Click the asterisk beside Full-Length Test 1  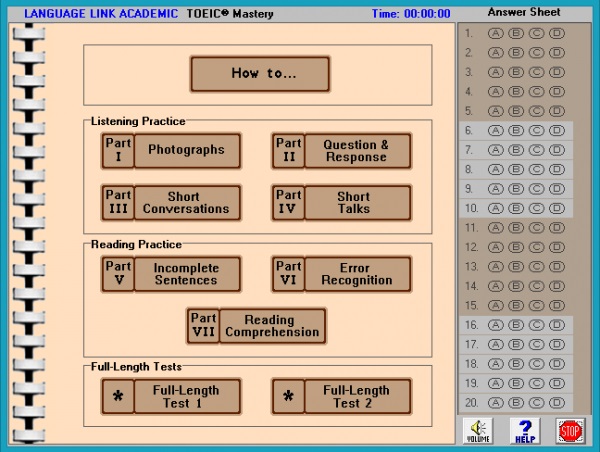pos(117,396)
